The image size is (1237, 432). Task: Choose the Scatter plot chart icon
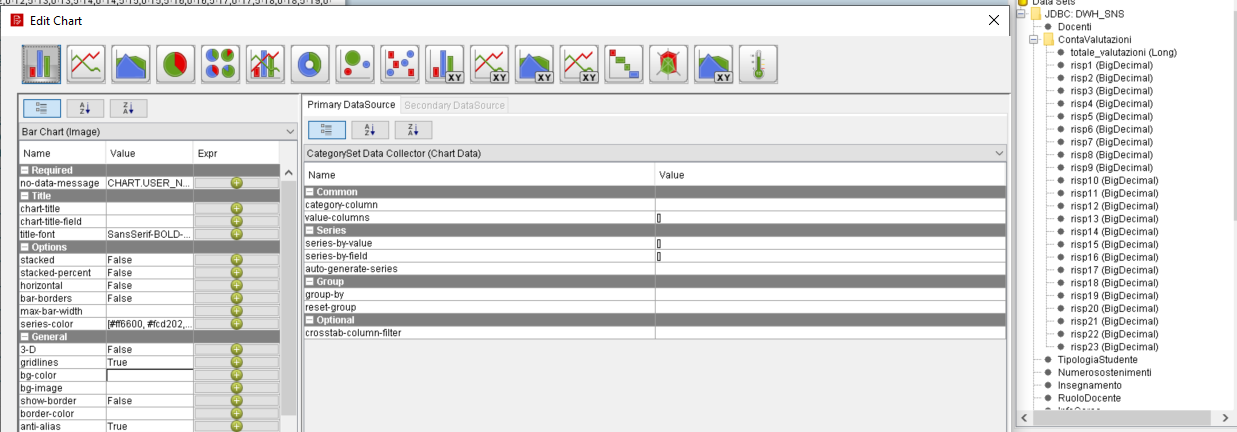[x=400, y=63]
